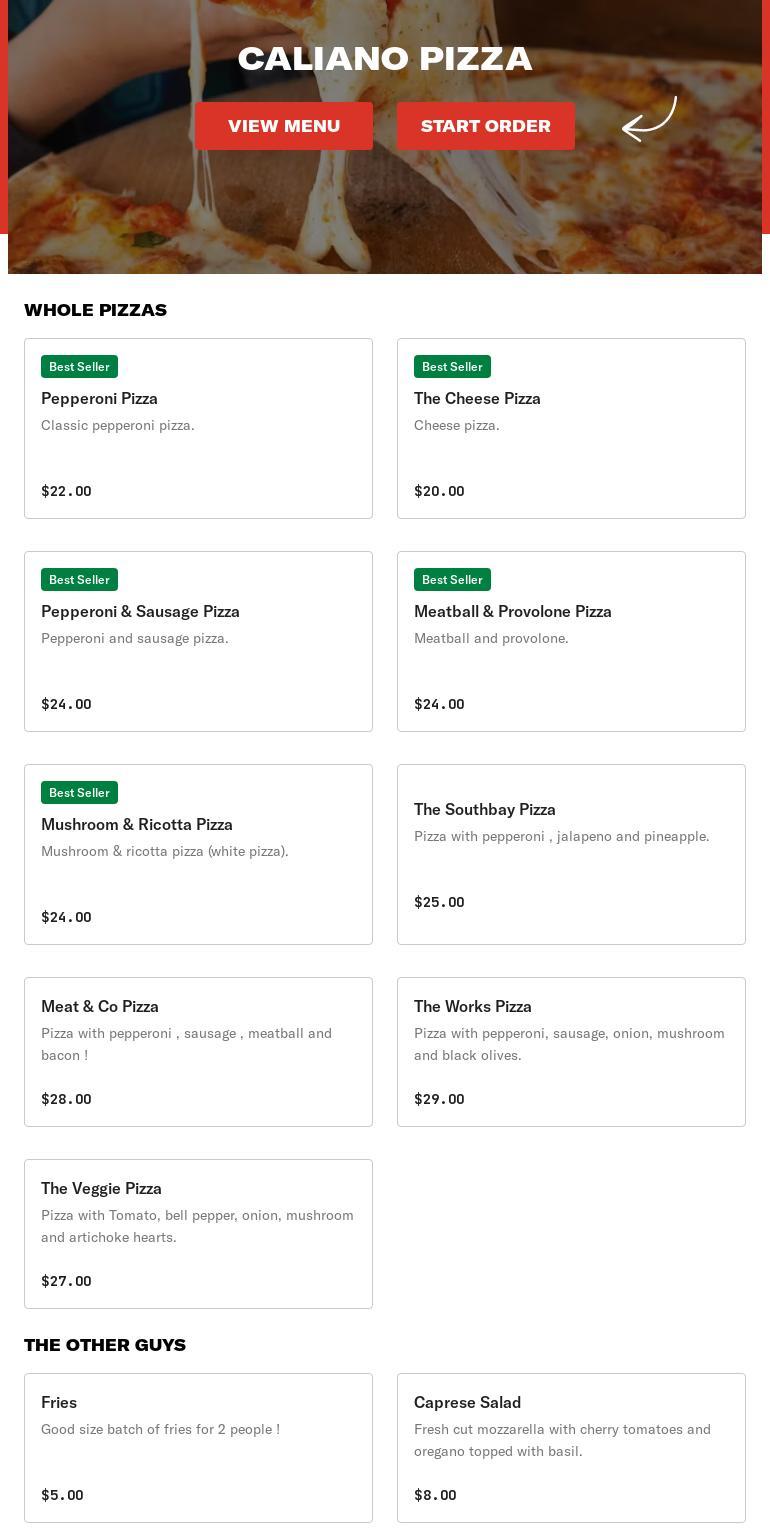
Task: Open the Mushroom & Ricotta Pizza item
Action: (198, 854)
